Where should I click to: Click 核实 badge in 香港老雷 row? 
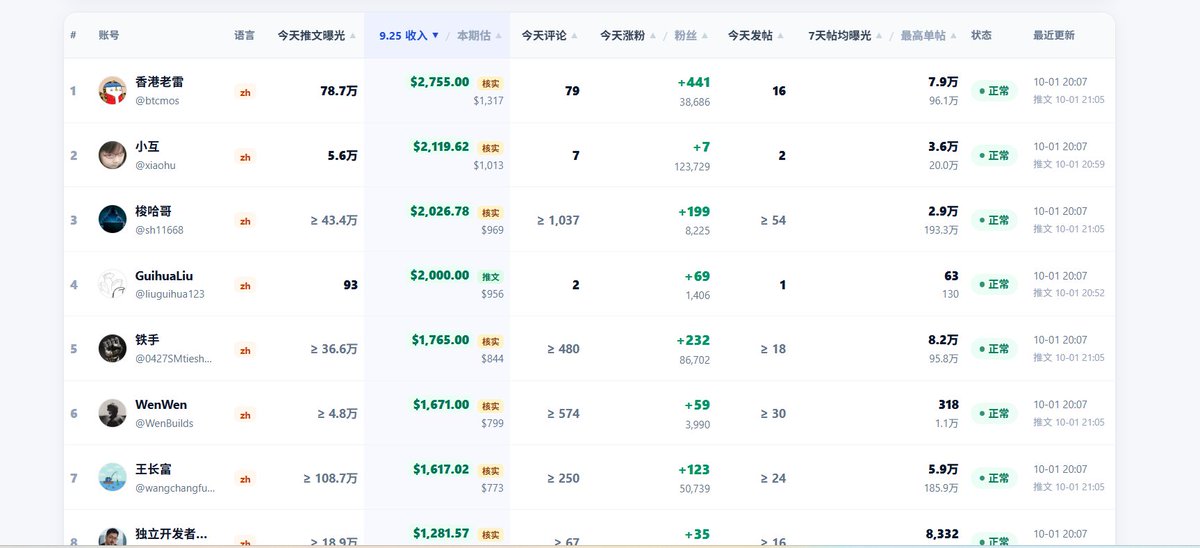point(490,84)
